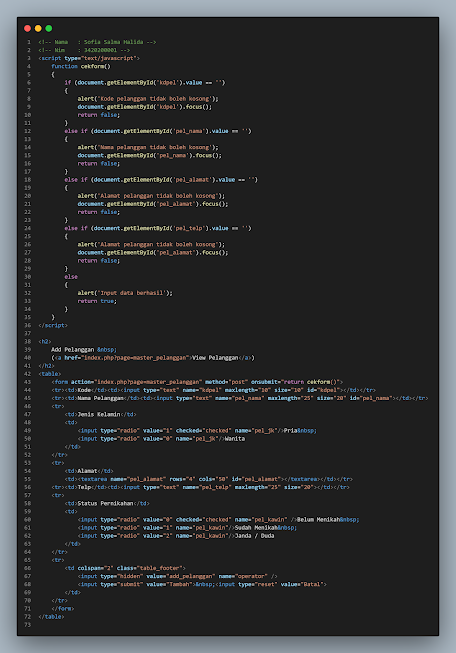Click the opening <h2> tag on line 38
Image resolution: width=456 pixels, height=653 pixels.
pos(45,341)
